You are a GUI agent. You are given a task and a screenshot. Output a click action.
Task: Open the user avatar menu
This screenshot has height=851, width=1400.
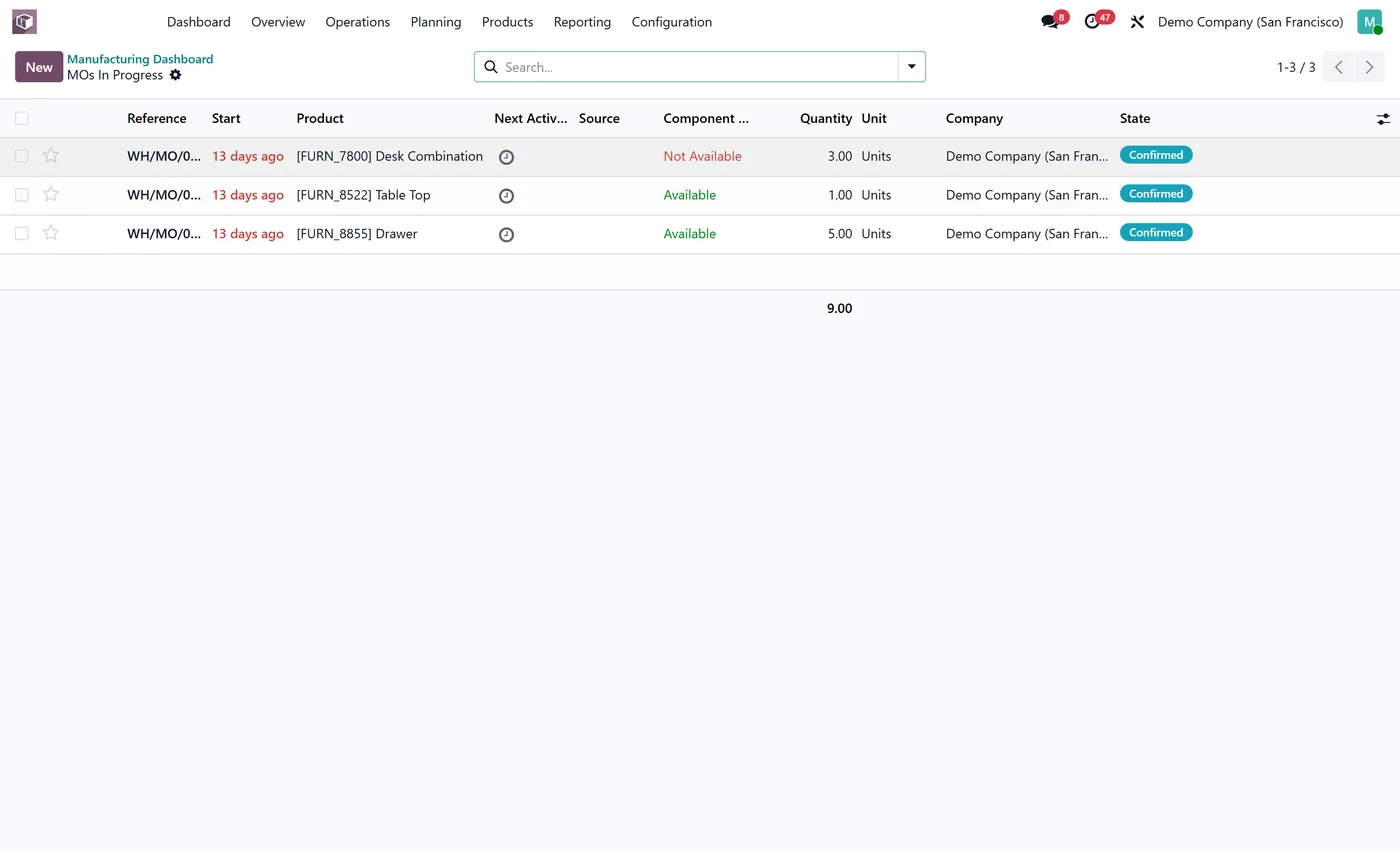tap(1369, 22)
